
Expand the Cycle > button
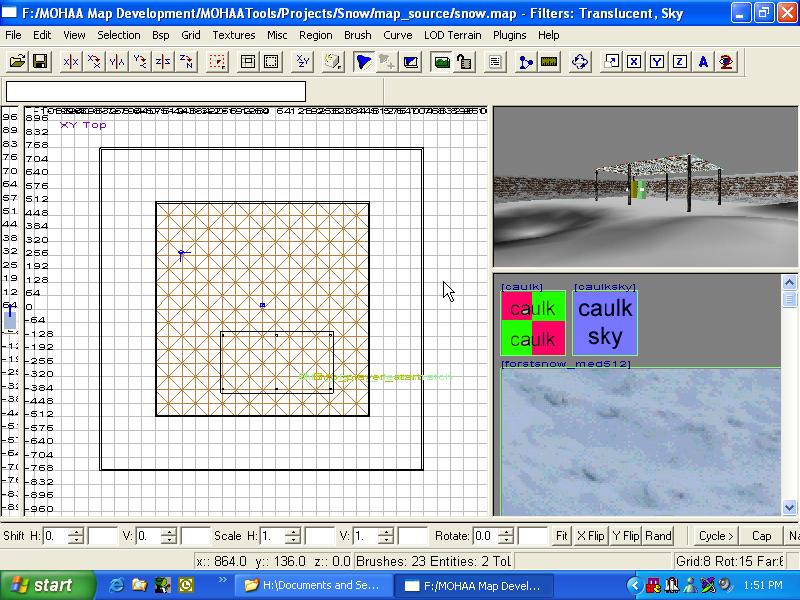tap(716, 536)
